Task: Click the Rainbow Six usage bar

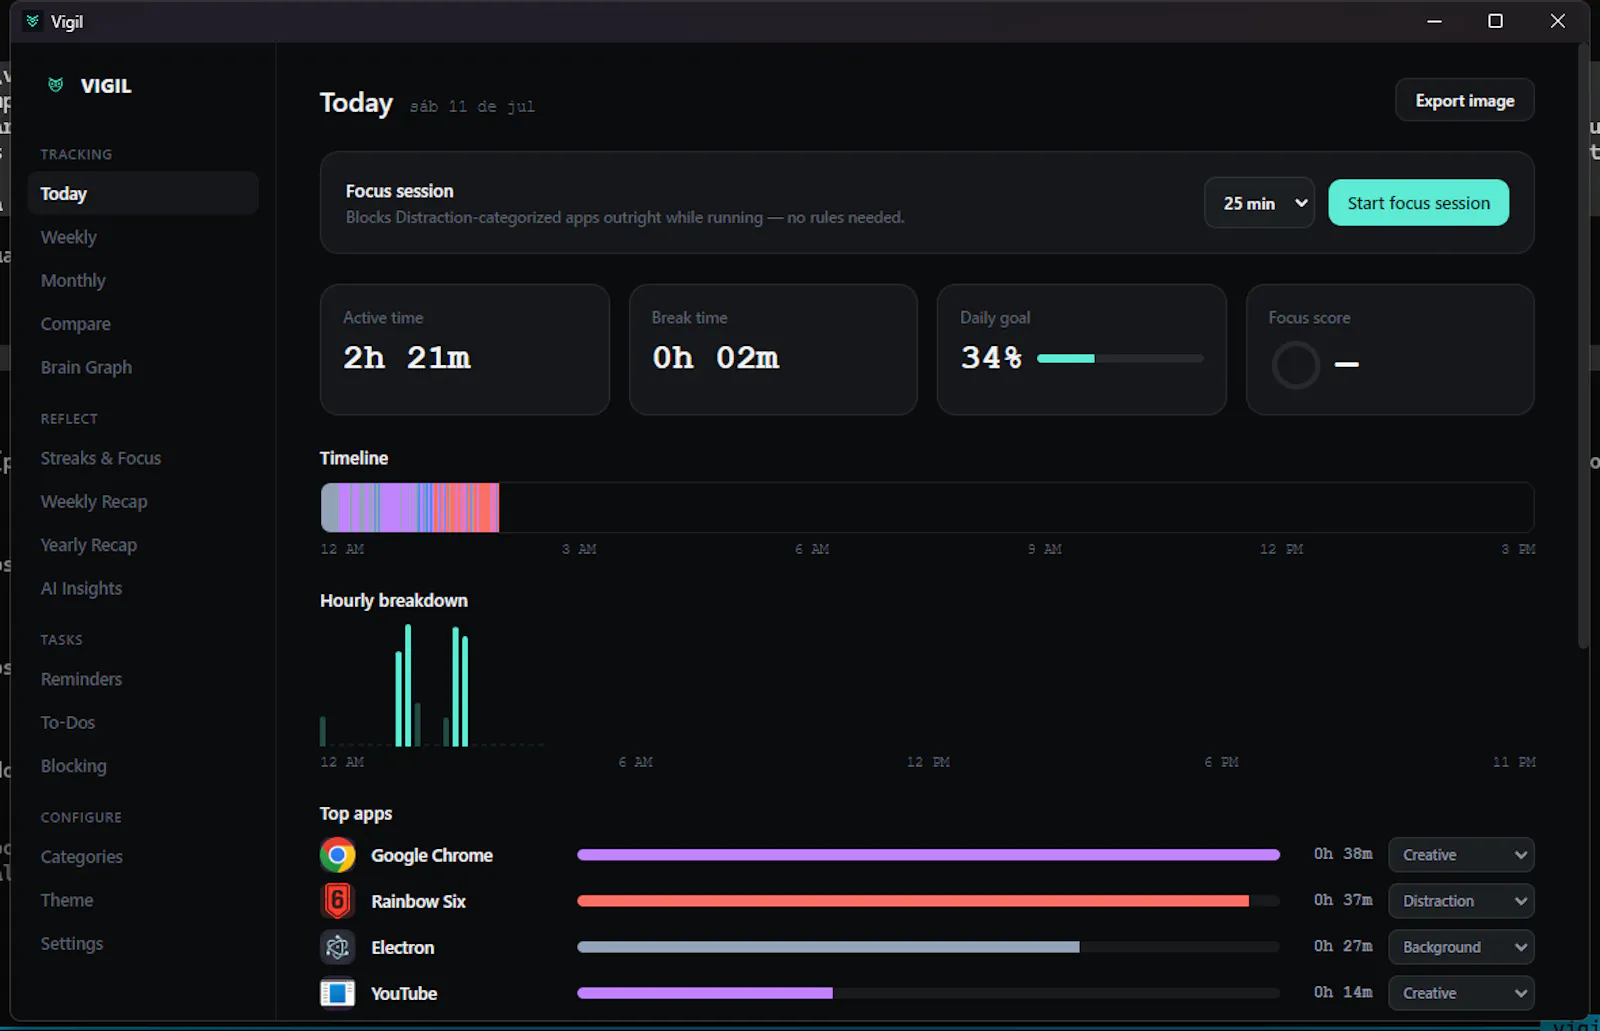Action: [x=928, y=901]
